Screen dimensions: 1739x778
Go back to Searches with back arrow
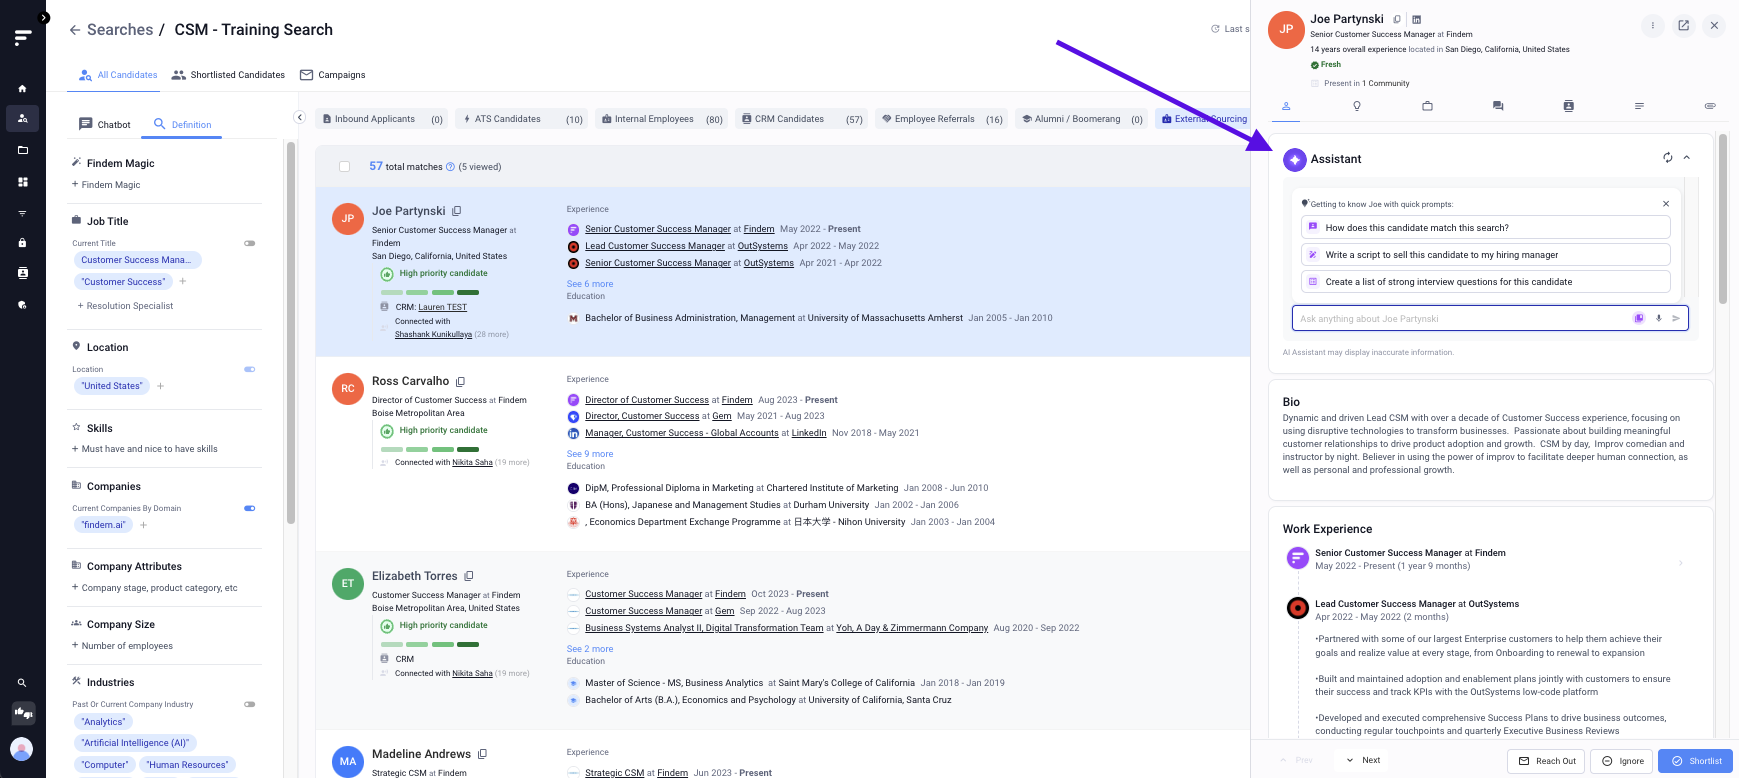75,30
